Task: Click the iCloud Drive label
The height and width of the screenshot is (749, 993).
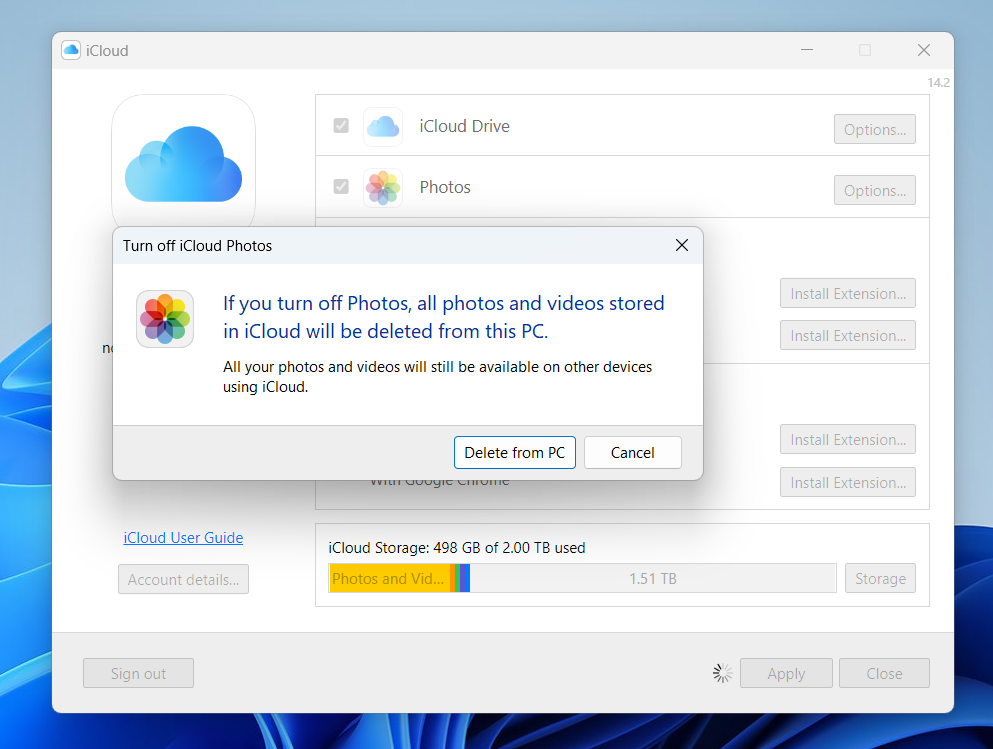Action: tap(464, 126)
